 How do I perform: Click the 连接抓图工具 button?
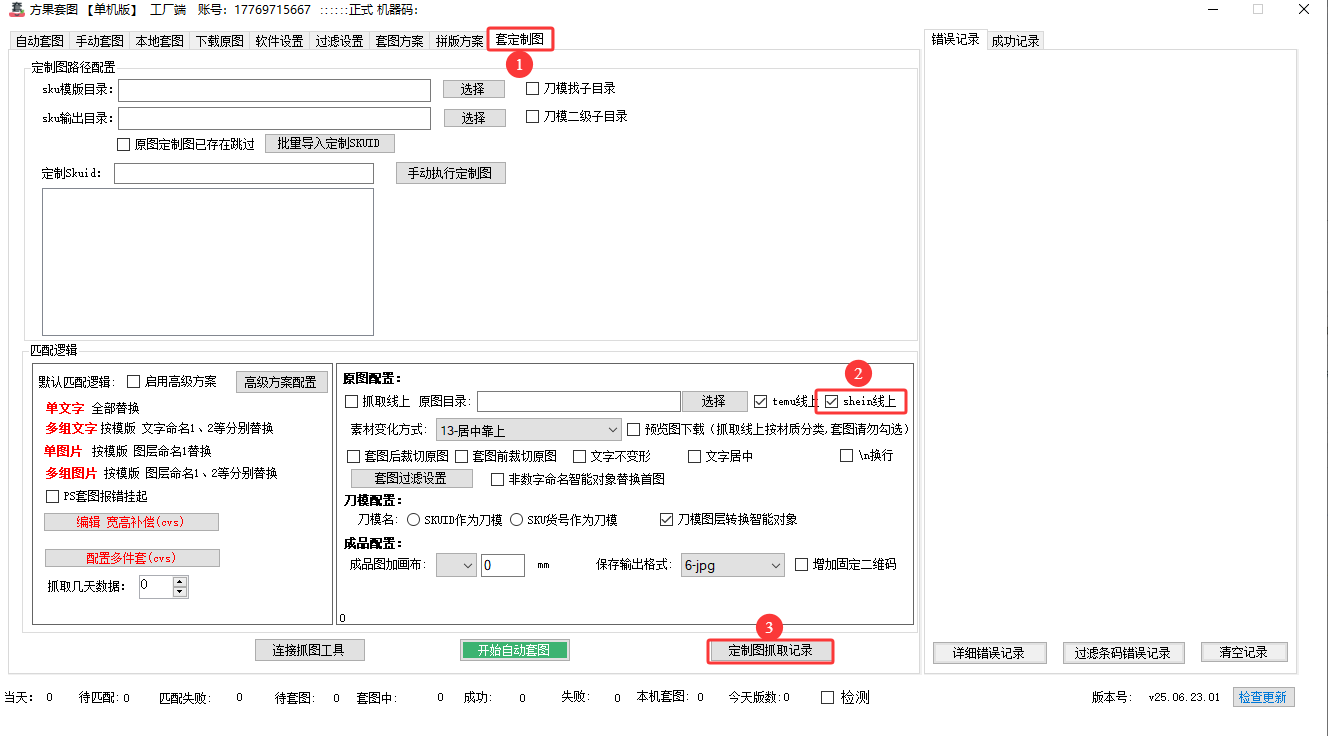pos(309,650)
